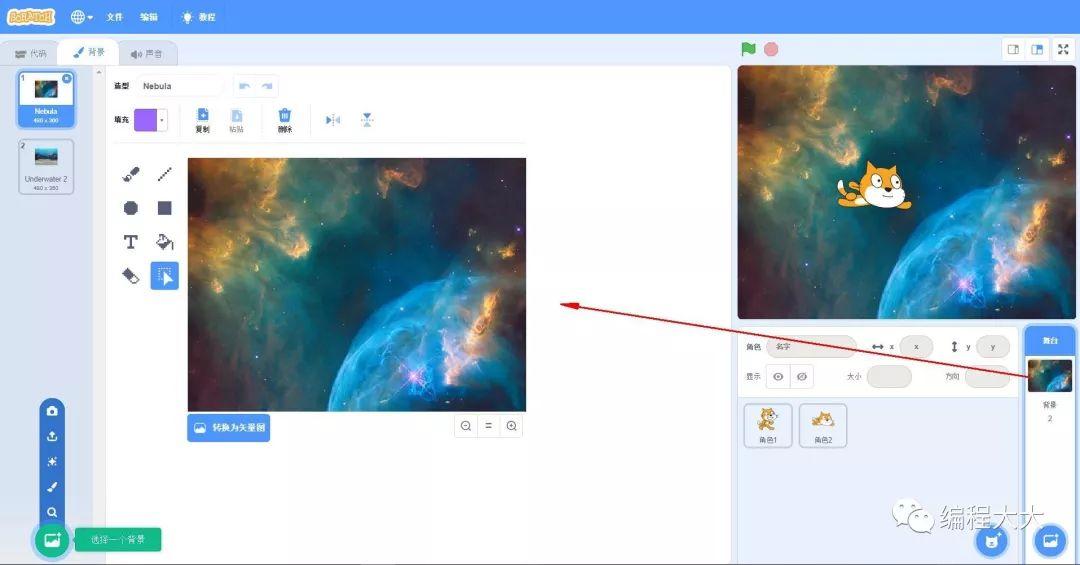Enter full screen stage mode

point(1063,49)
